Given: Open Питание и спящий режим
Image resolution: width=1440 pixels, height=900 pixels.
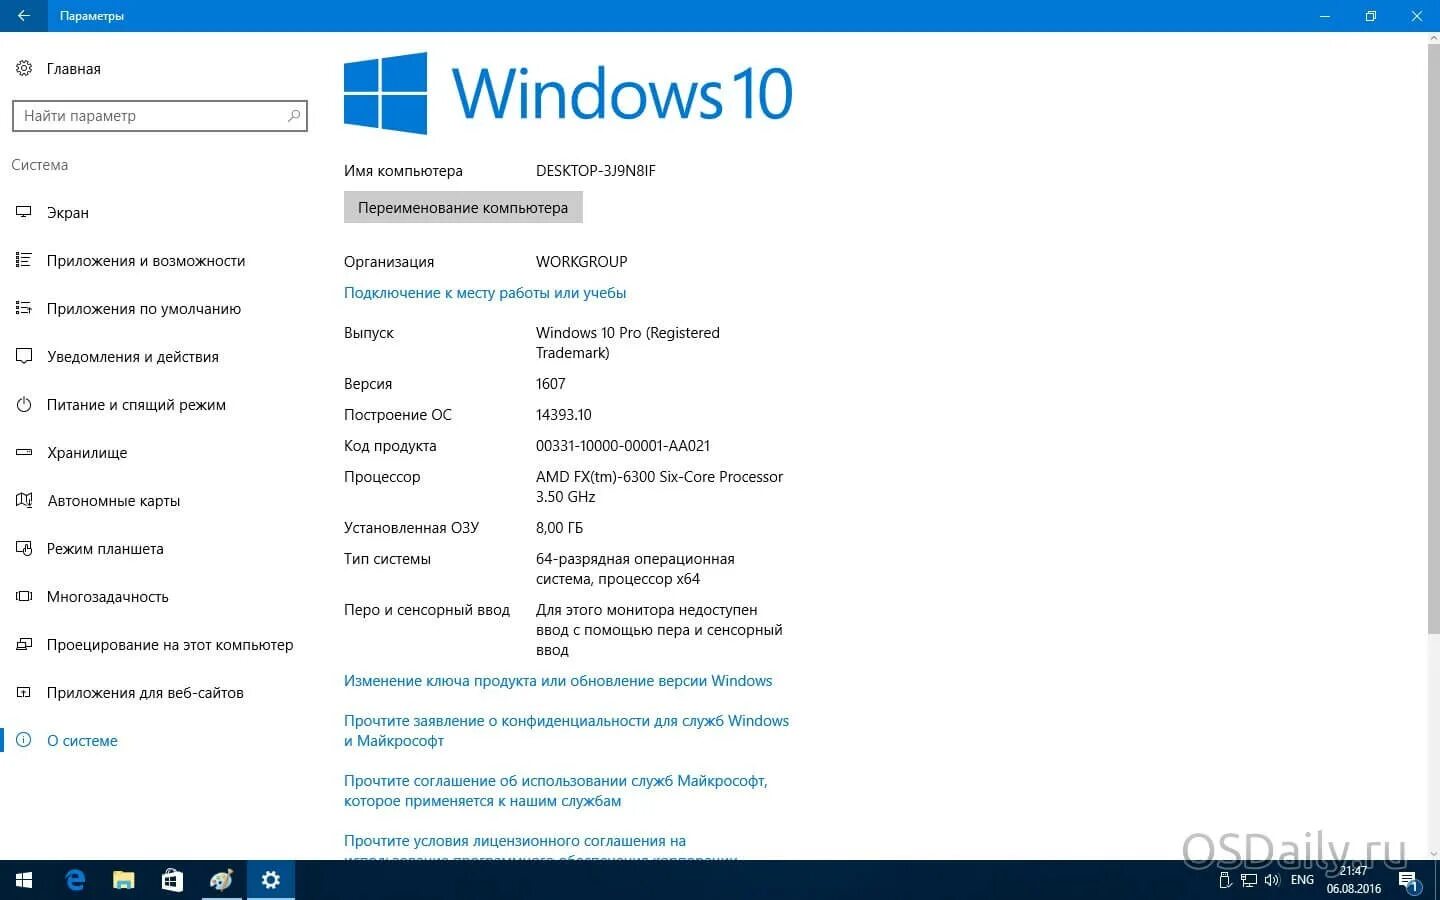Looking at the screenshot, I should [x=136, y=404].
